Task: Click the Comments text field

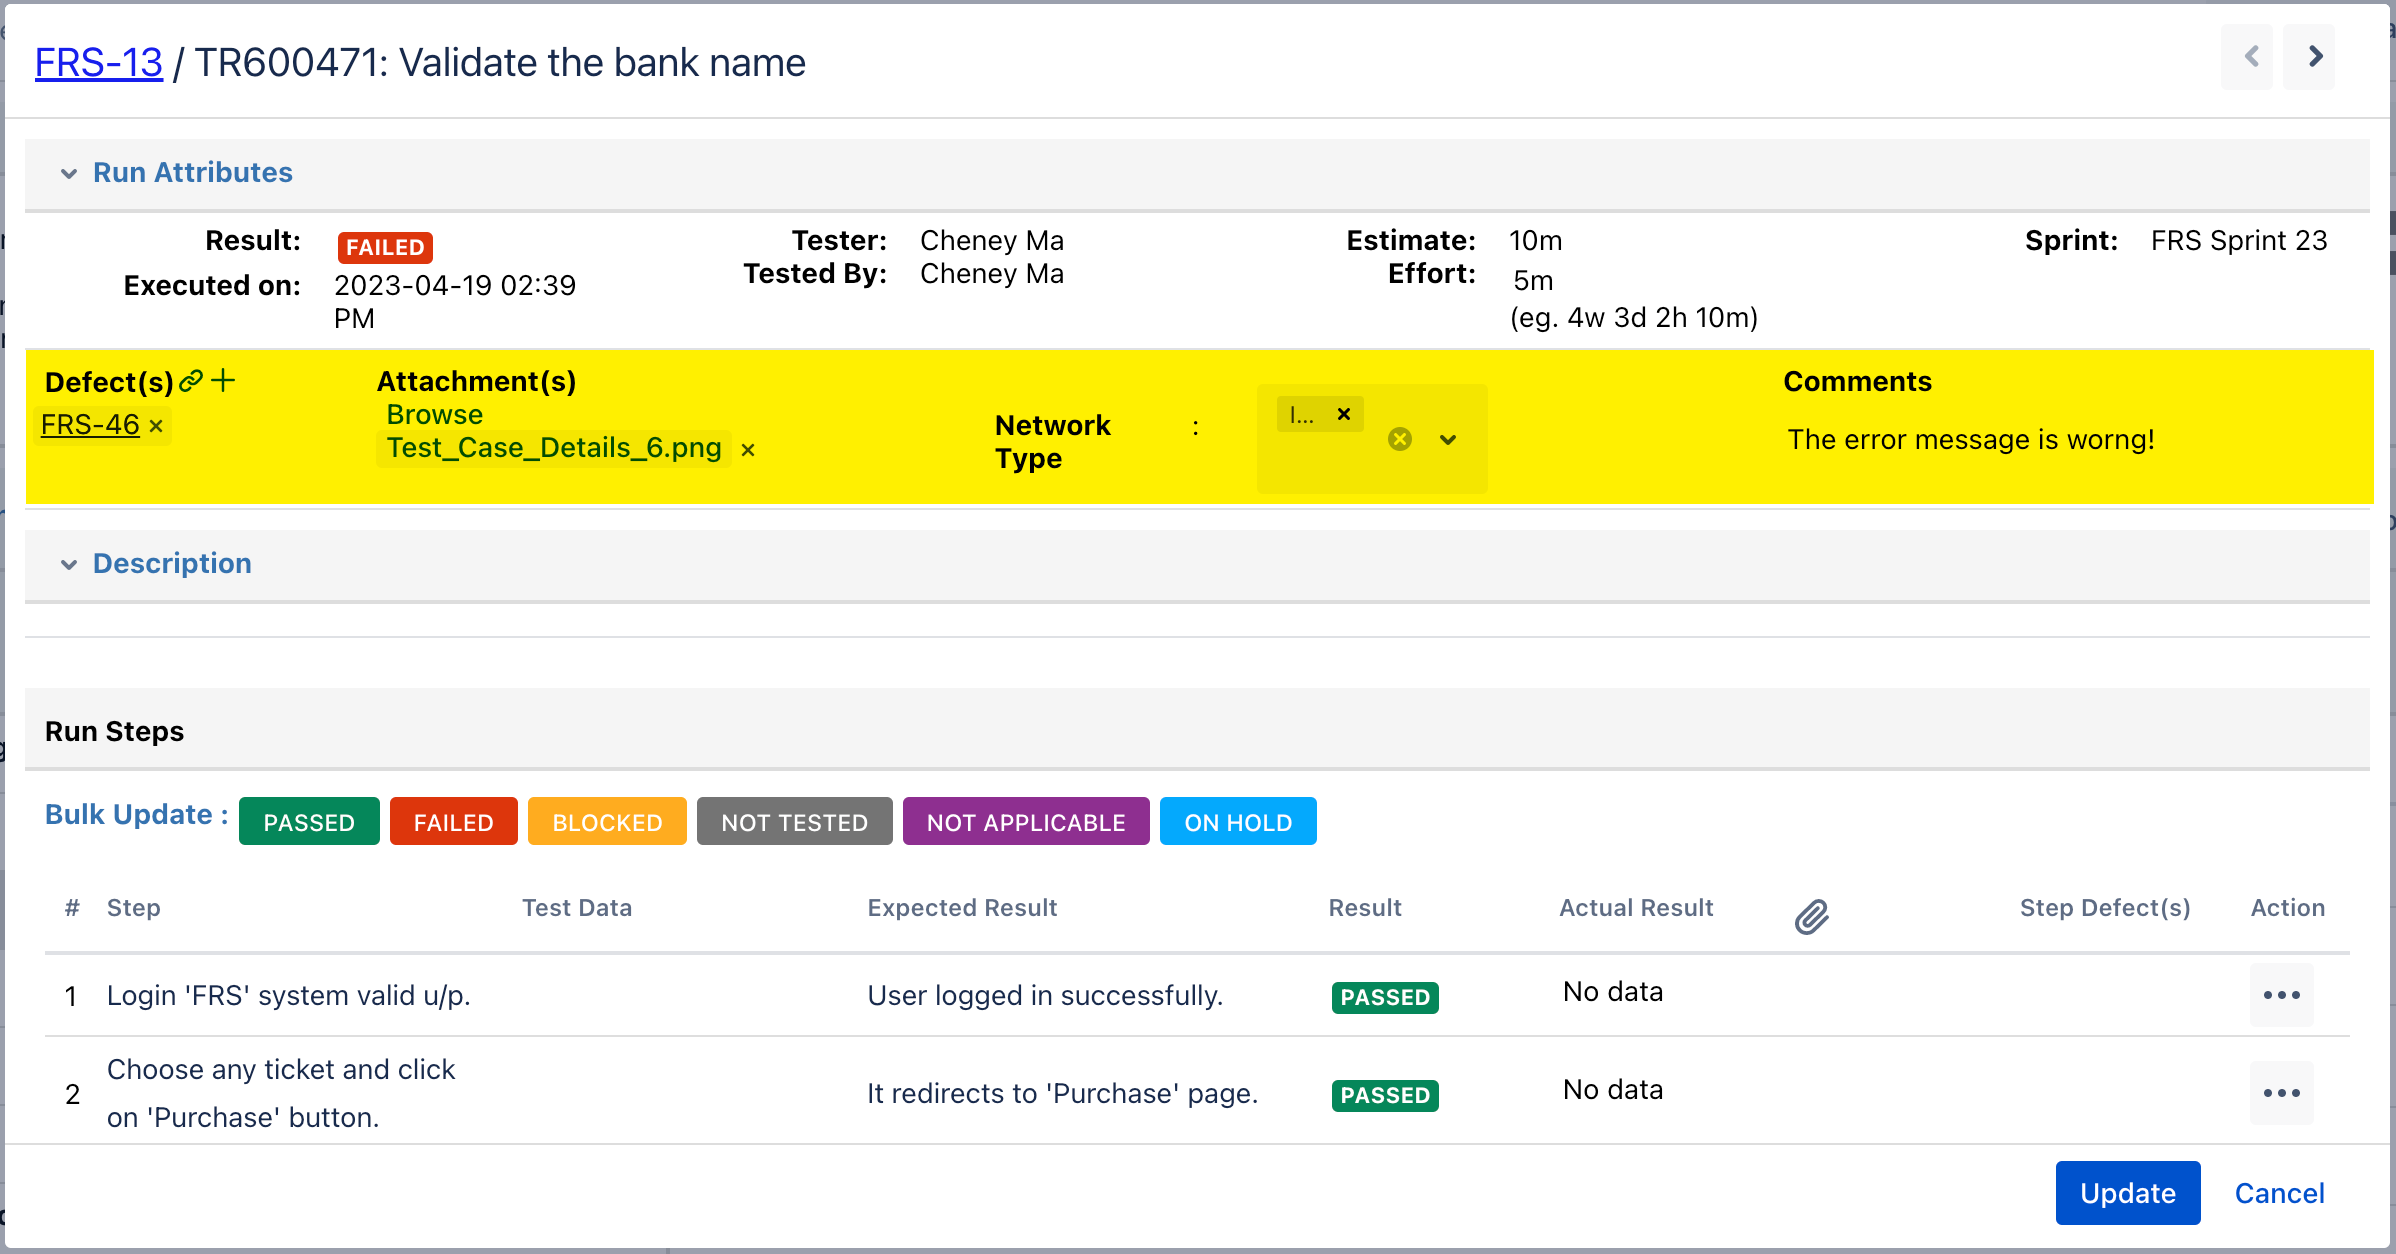Action: click(1970, 440)
